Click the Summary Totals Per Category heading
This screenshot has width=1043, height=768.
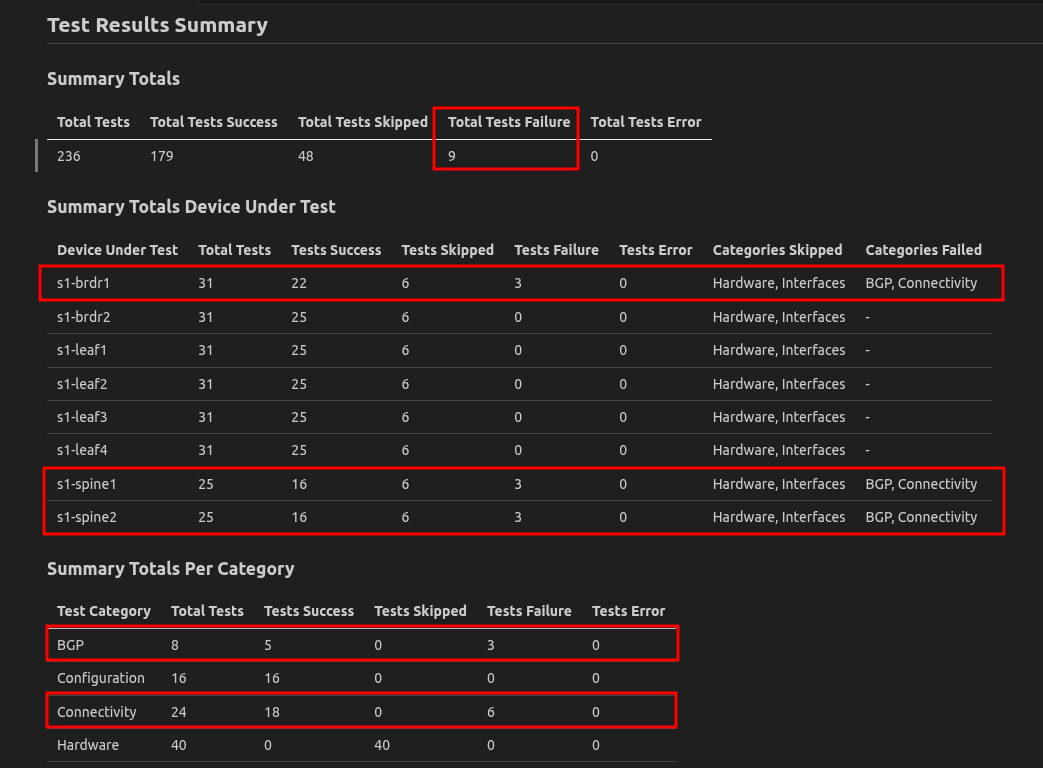170,569
